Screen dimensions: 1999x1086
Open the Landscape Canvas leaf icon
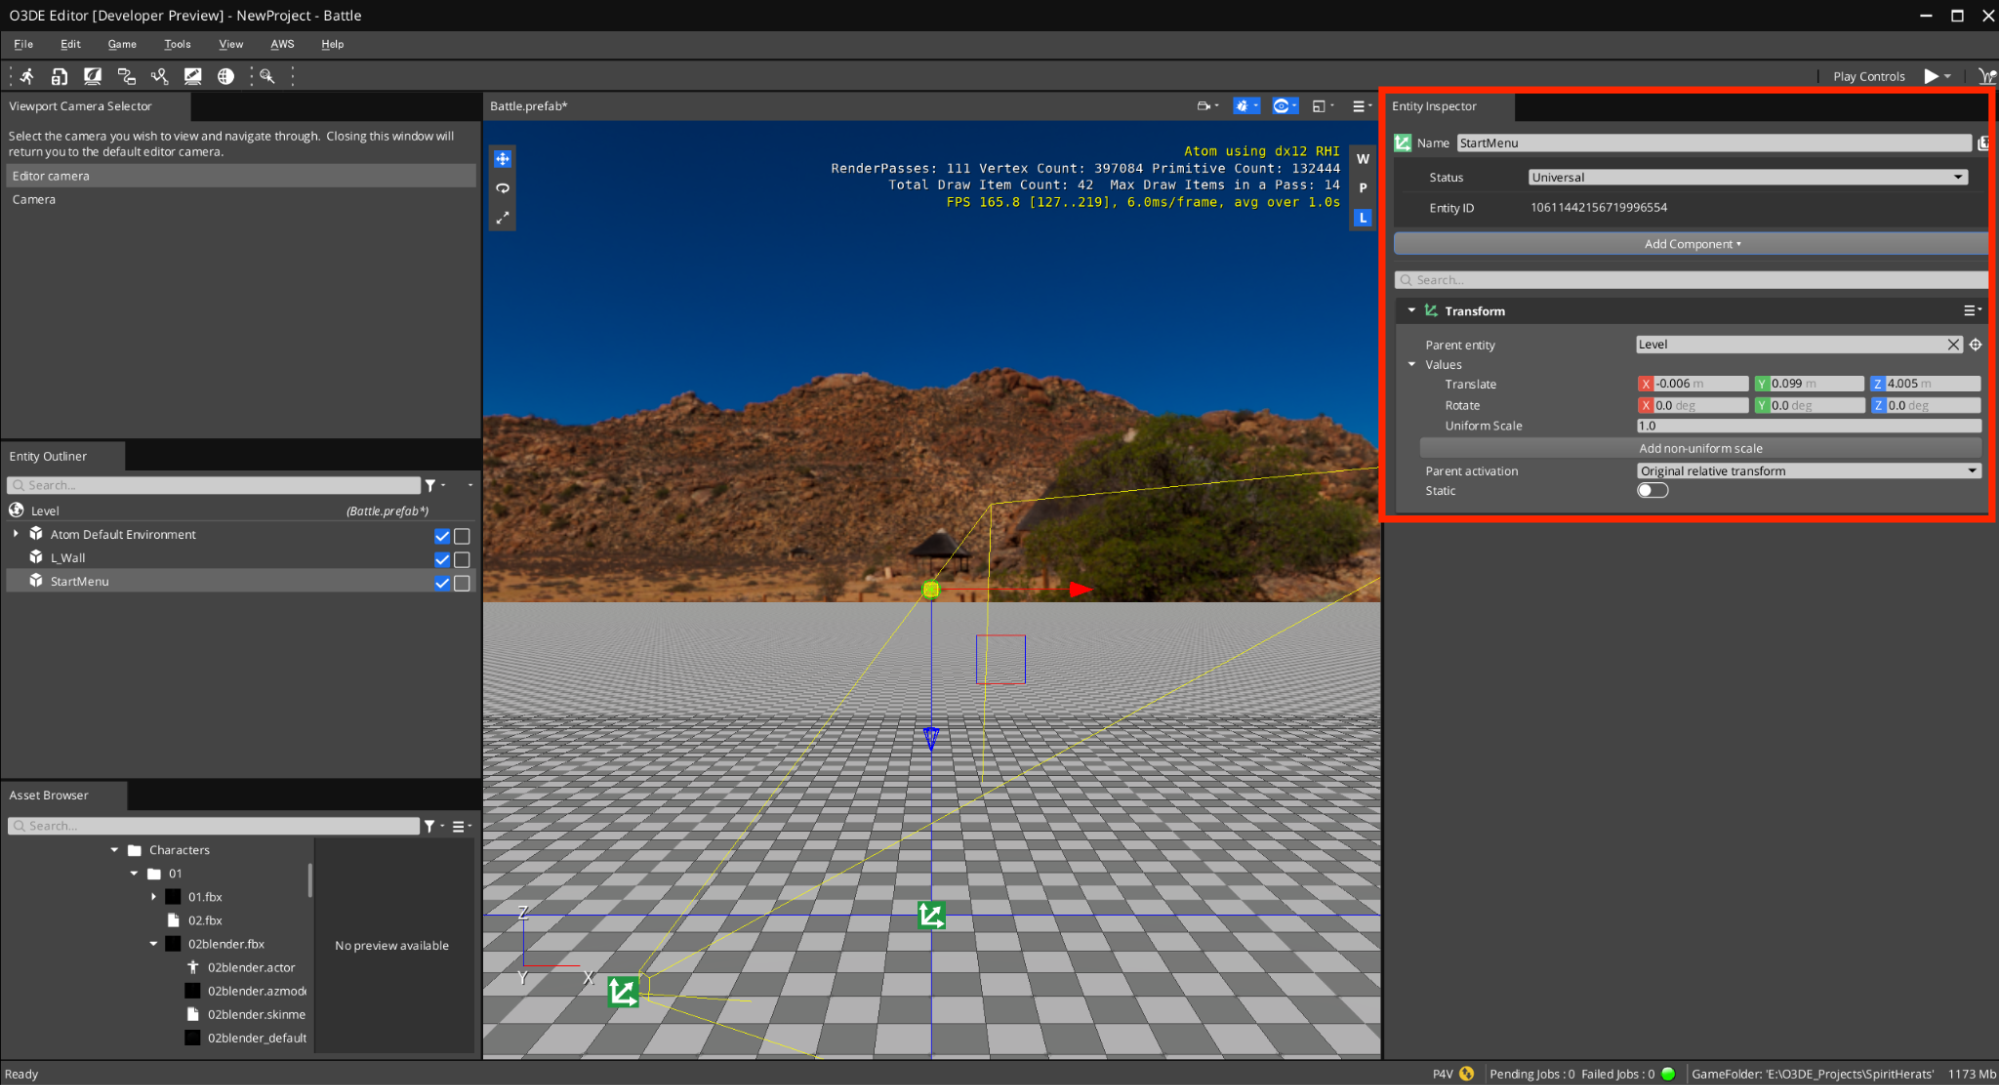[93, 76]
